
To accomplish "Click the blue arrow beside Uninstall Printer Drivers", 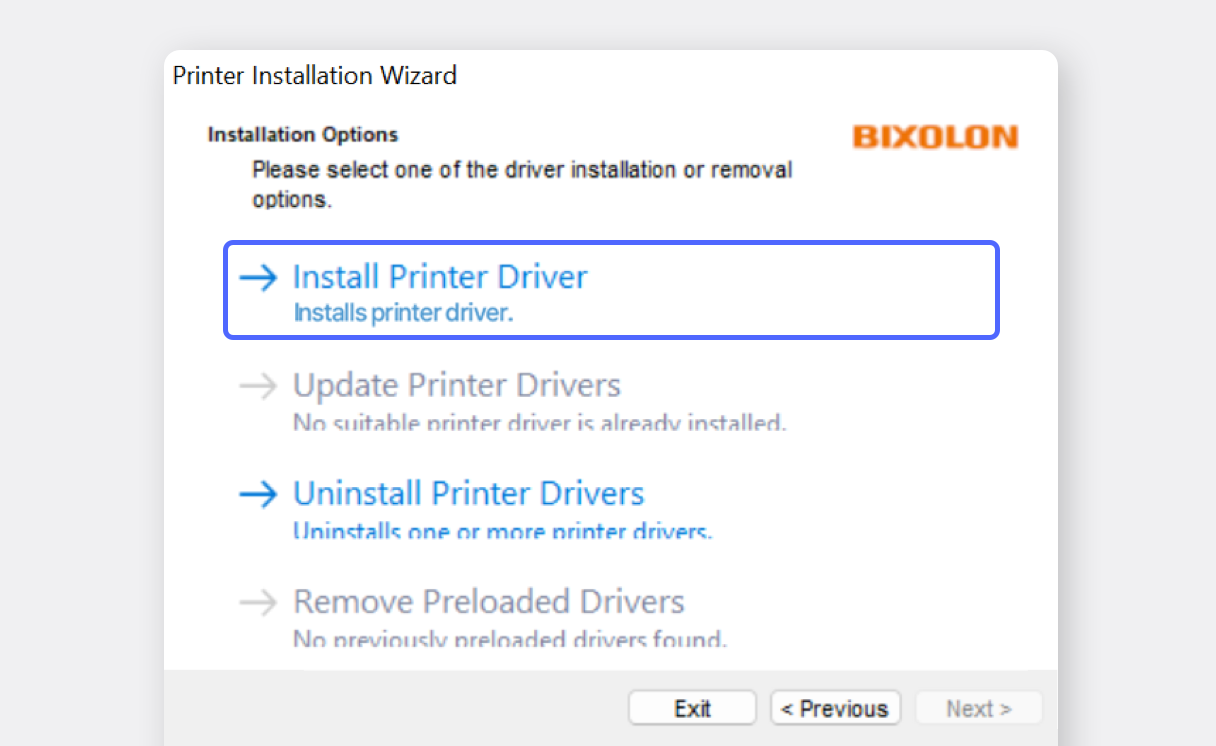I will 258,493.
